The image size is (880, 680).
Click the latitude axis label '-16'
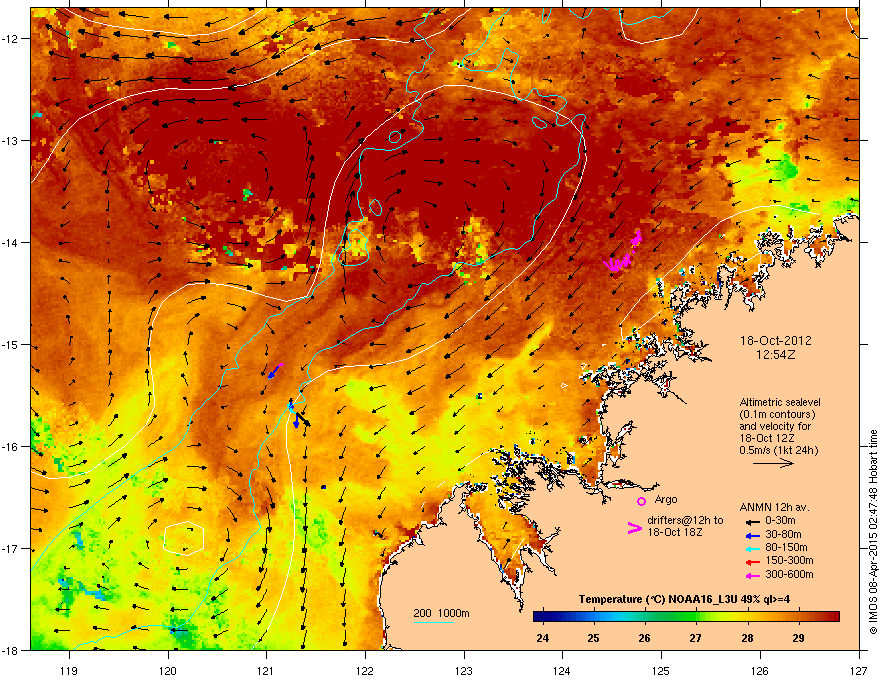(10, 447)
